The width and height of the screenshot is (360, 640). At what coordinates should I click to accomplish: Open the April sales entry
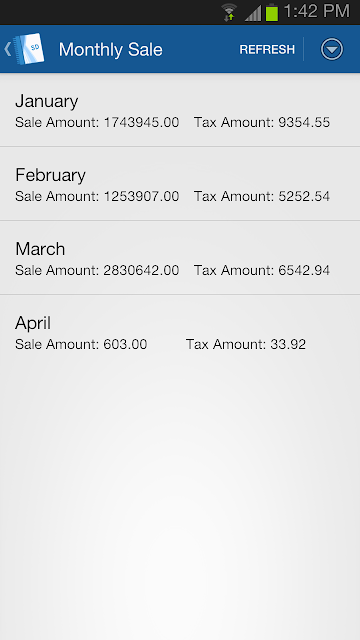pyautogui.click(x=180, y=331)
